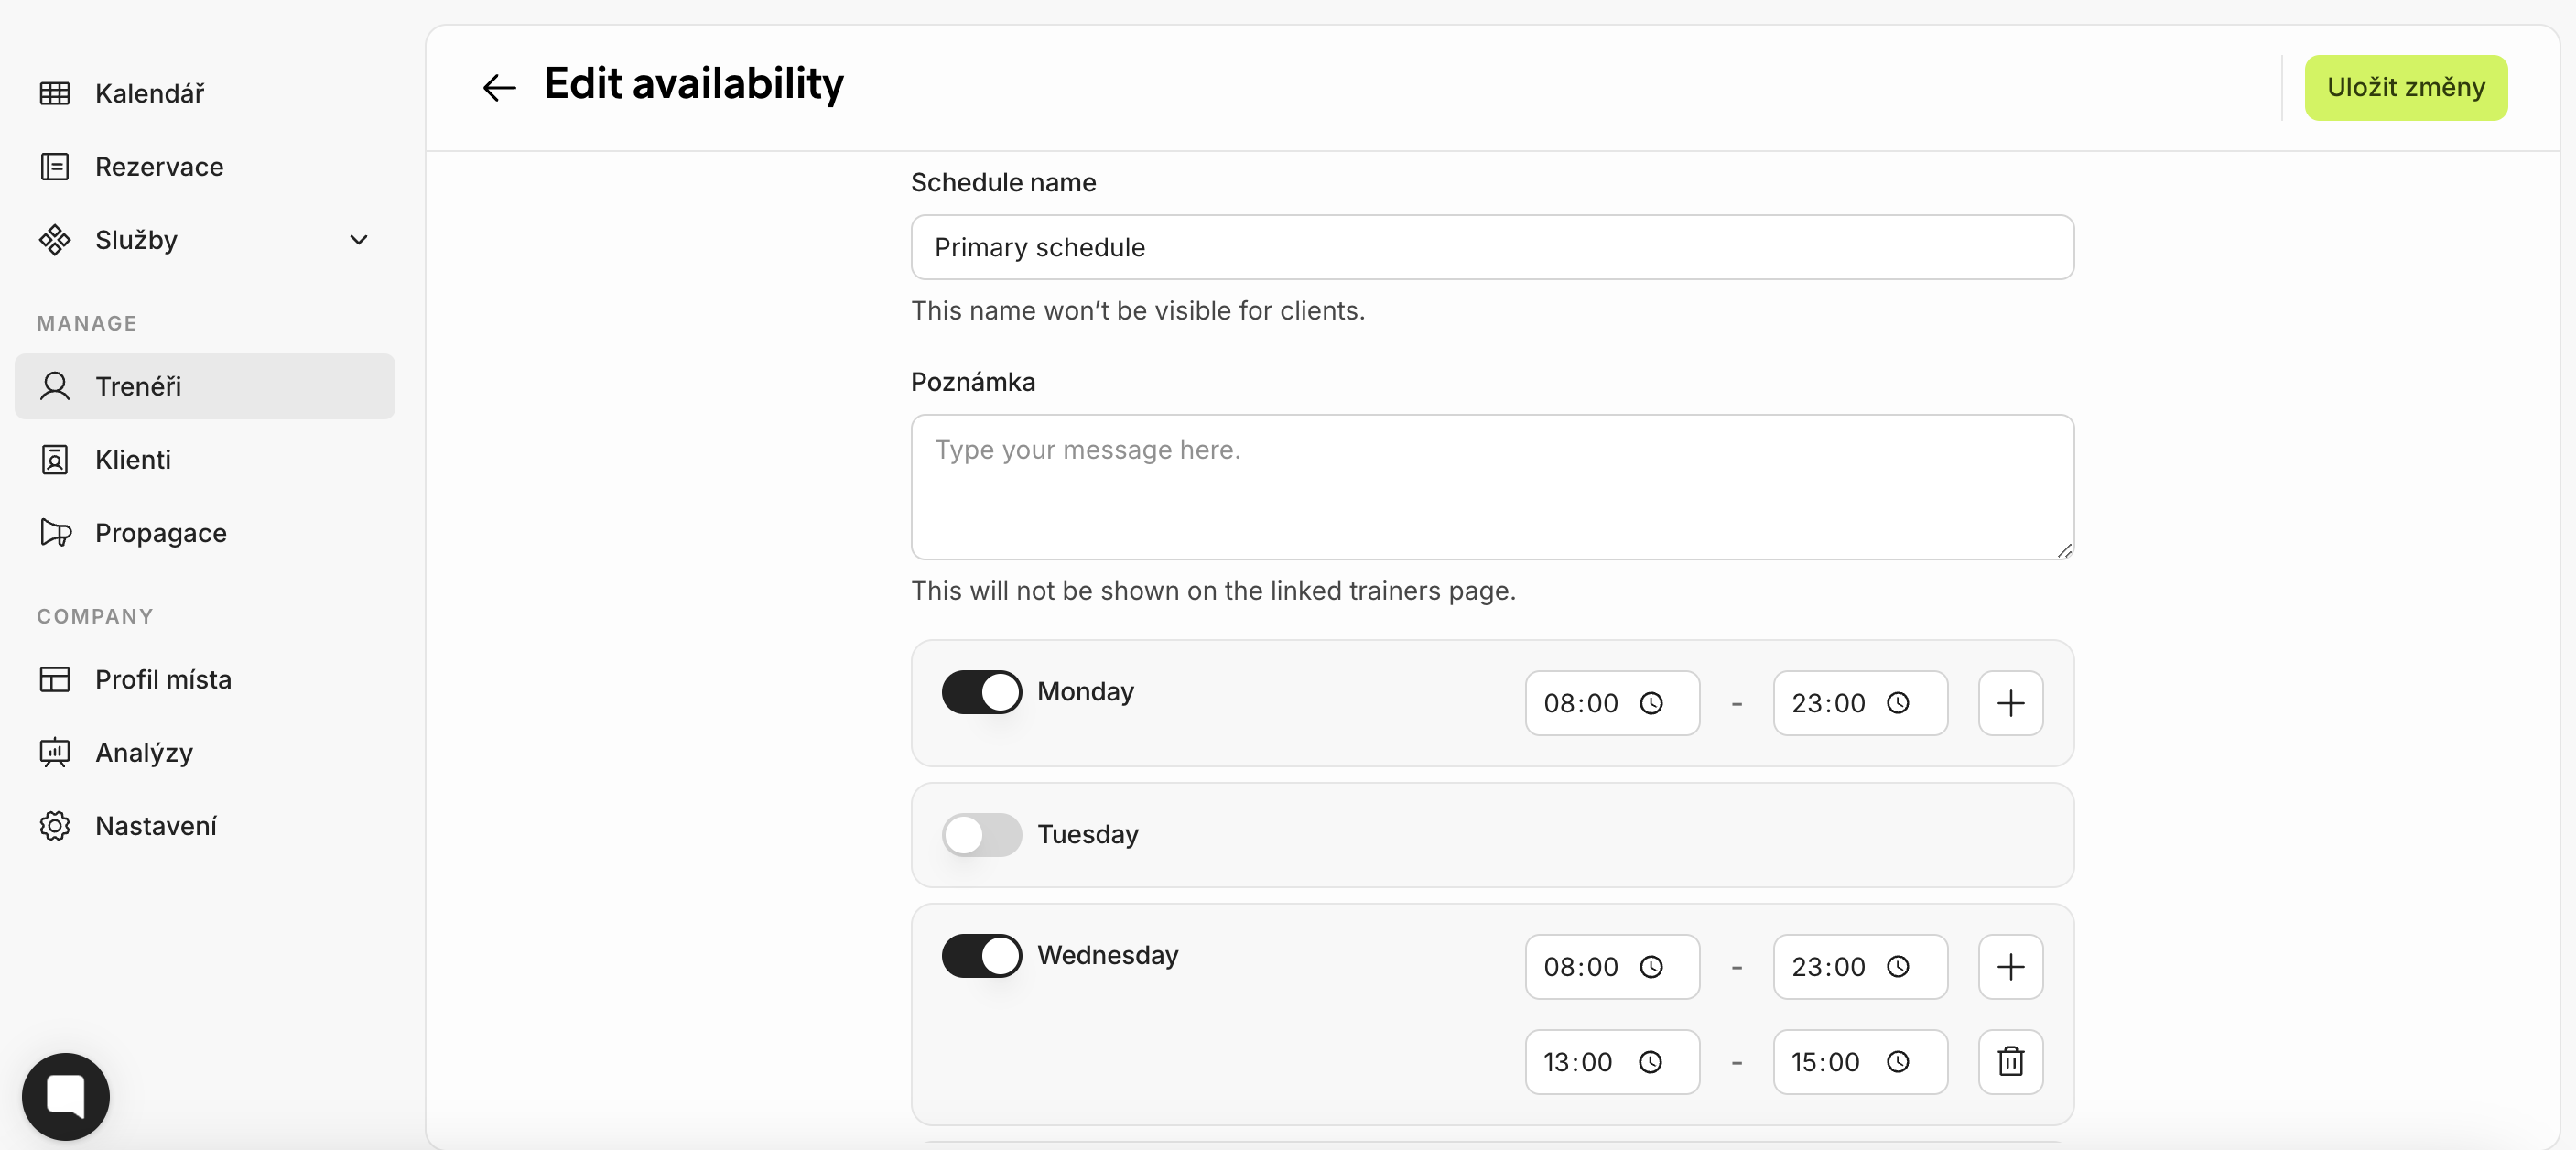Add another time slot for Monday
The width and height of the screenshot is (2576, 1150).
pyautogui.click(x=2010, y=703)
